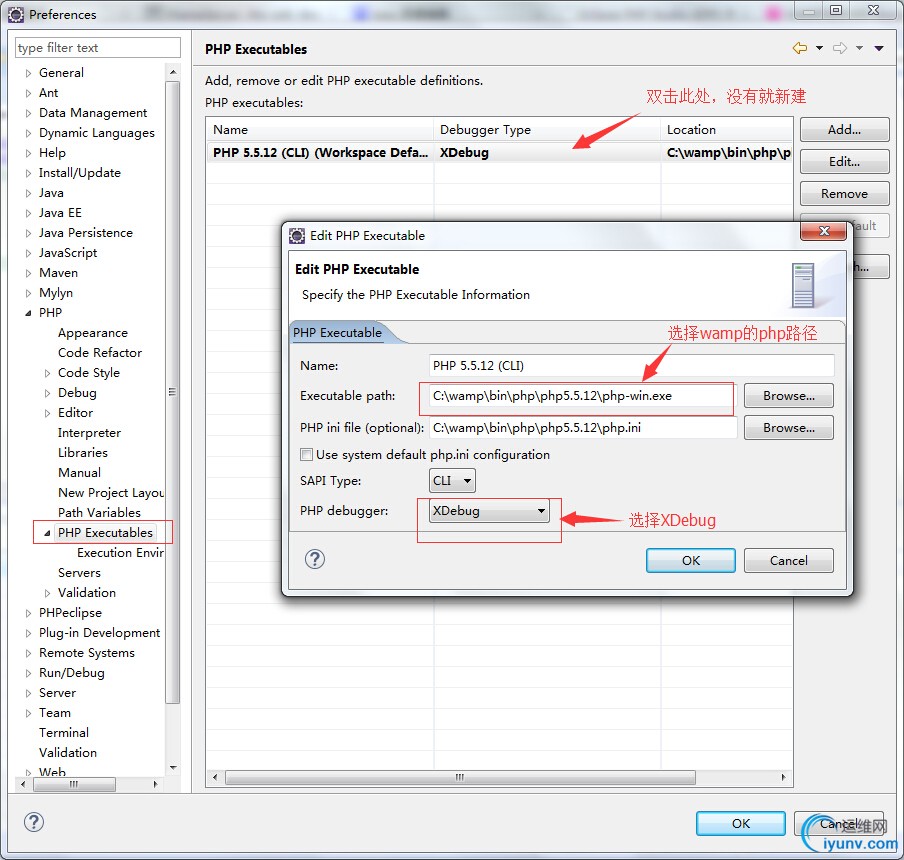Screen dimensions: 904x860
Task: Click tree scrollbar down arrow
Action: pos(172,768)
